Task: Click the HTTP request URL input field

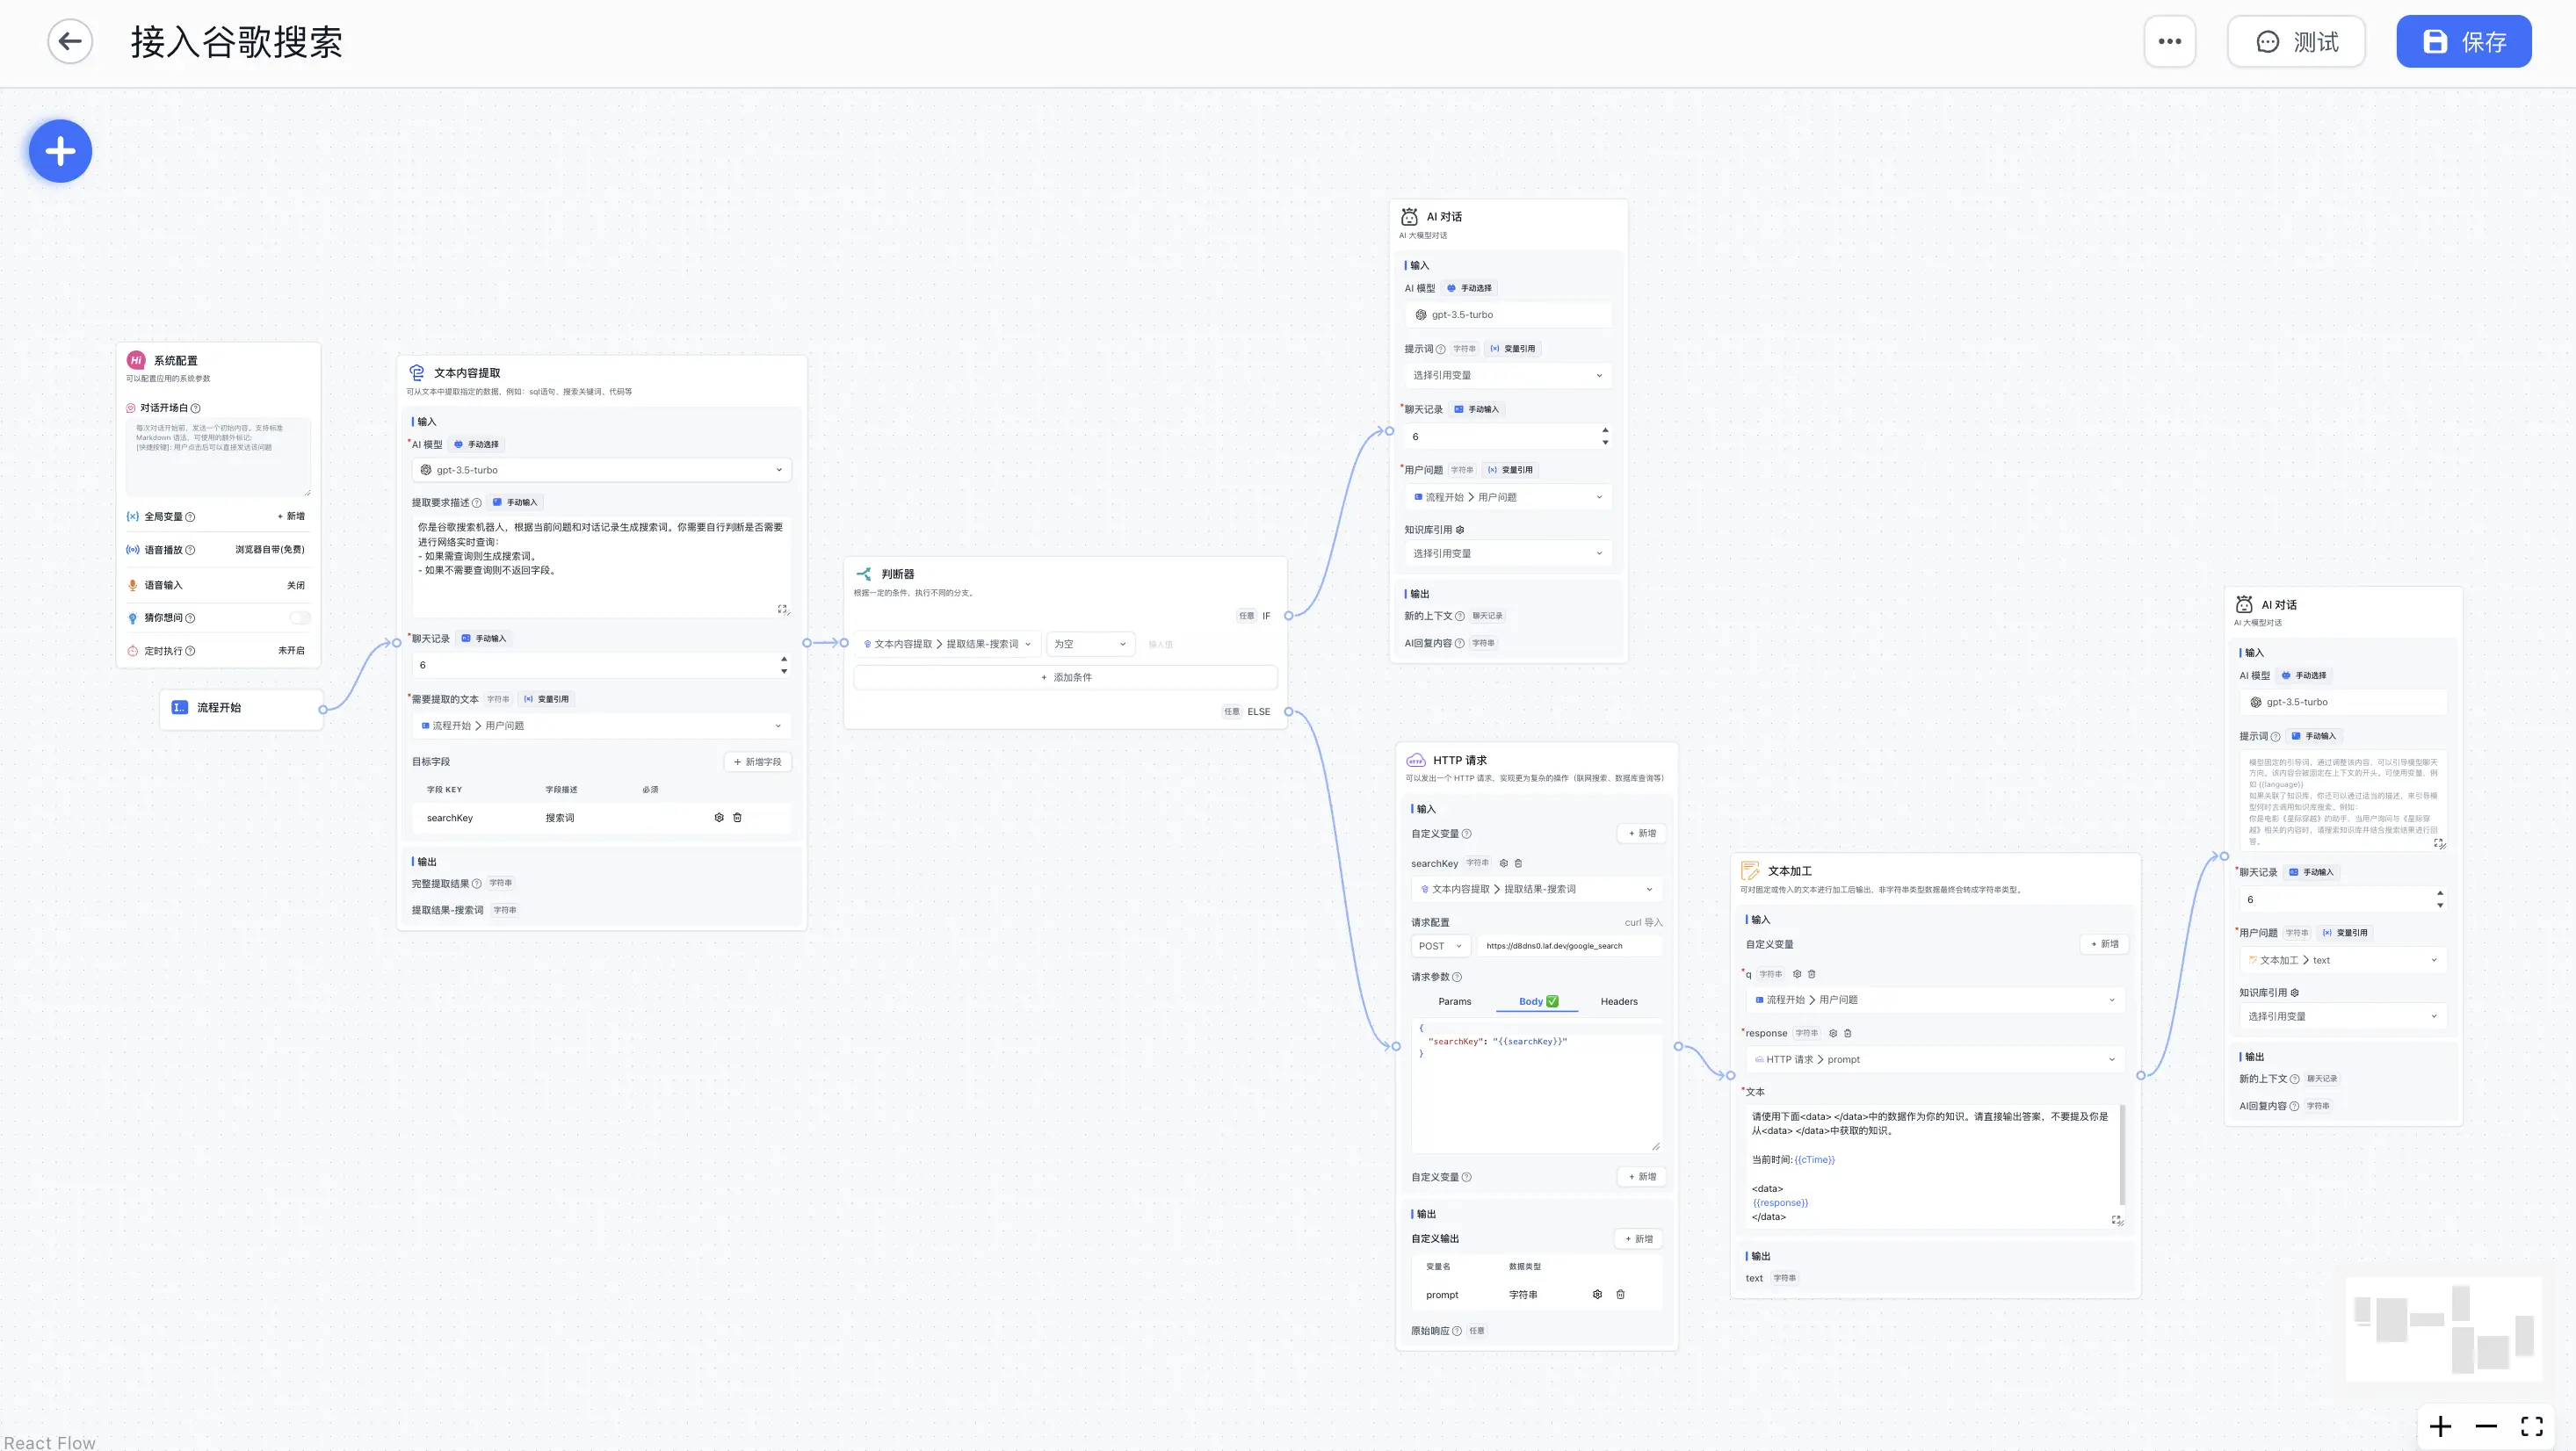Action: (1568, 946)
